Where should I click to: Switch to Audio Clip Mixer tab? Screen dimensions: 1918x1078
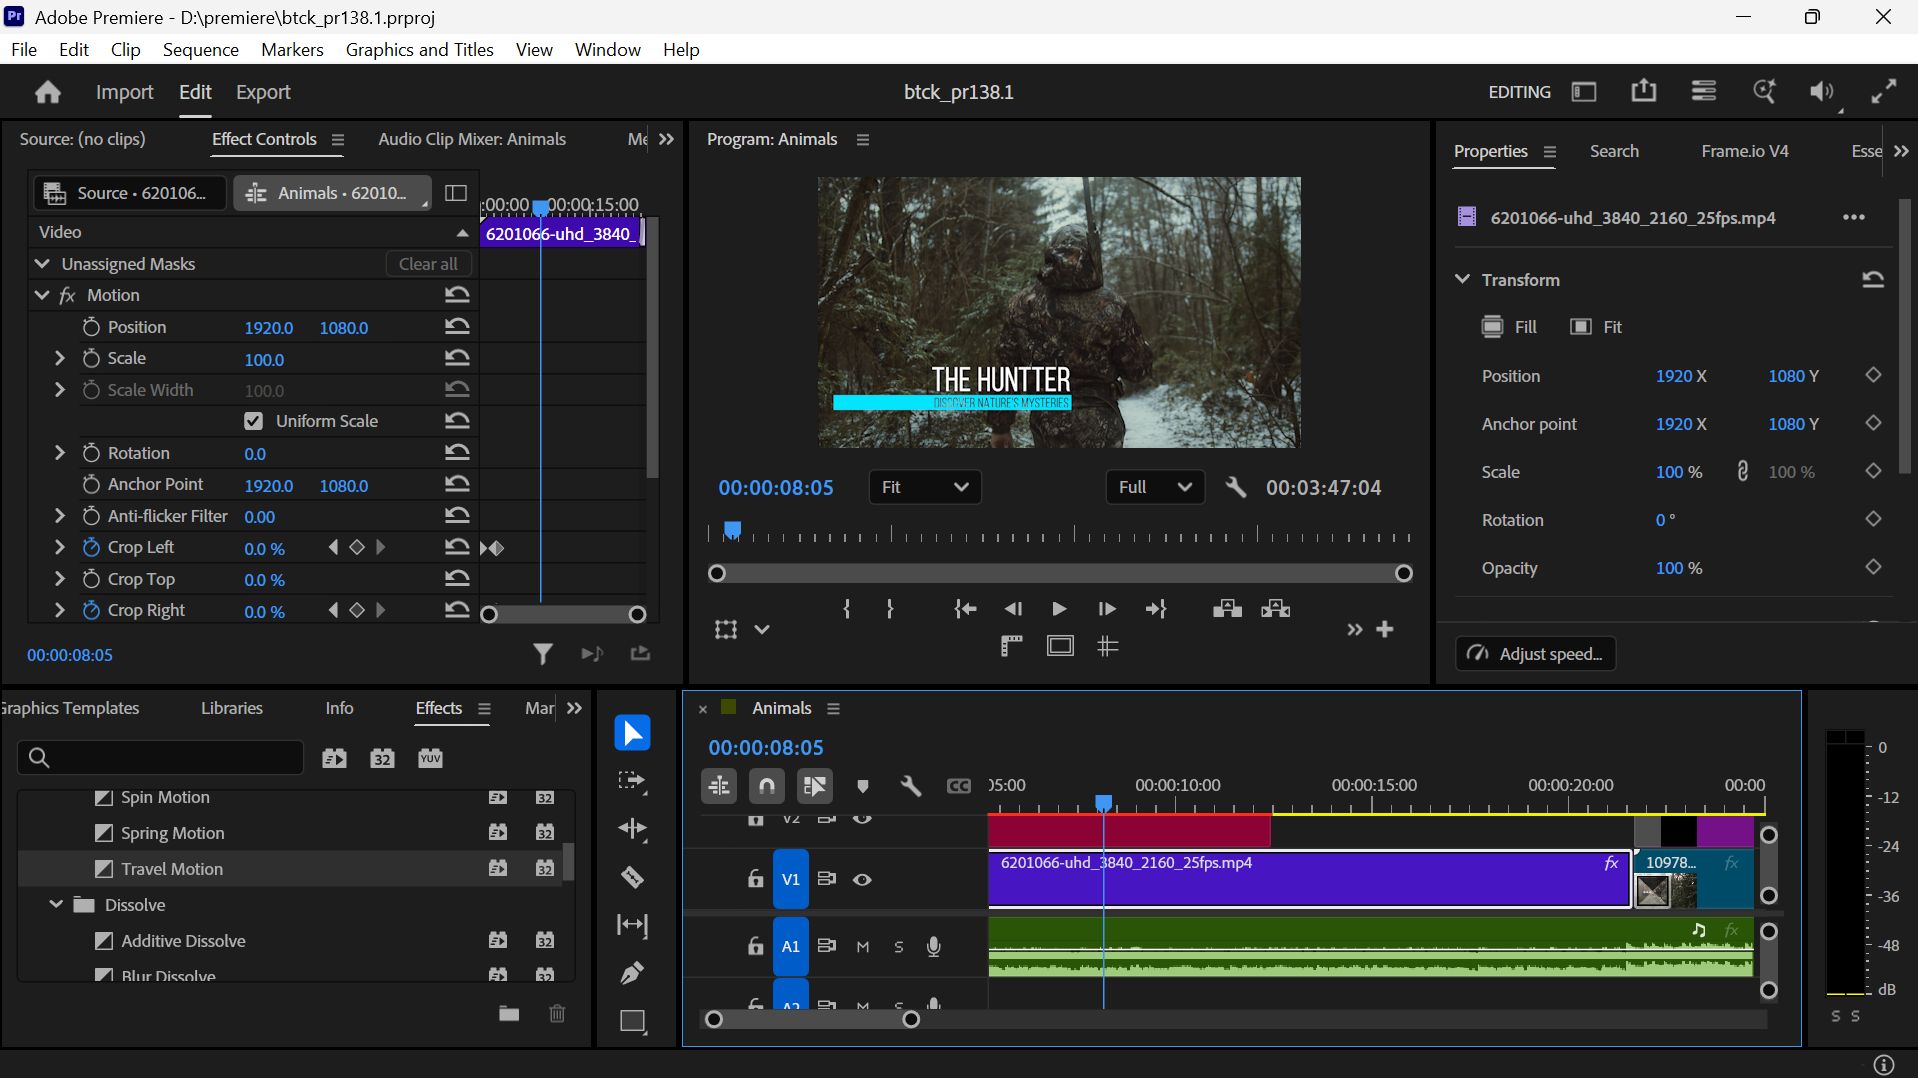pyautogui.click(x=472, y=139)
